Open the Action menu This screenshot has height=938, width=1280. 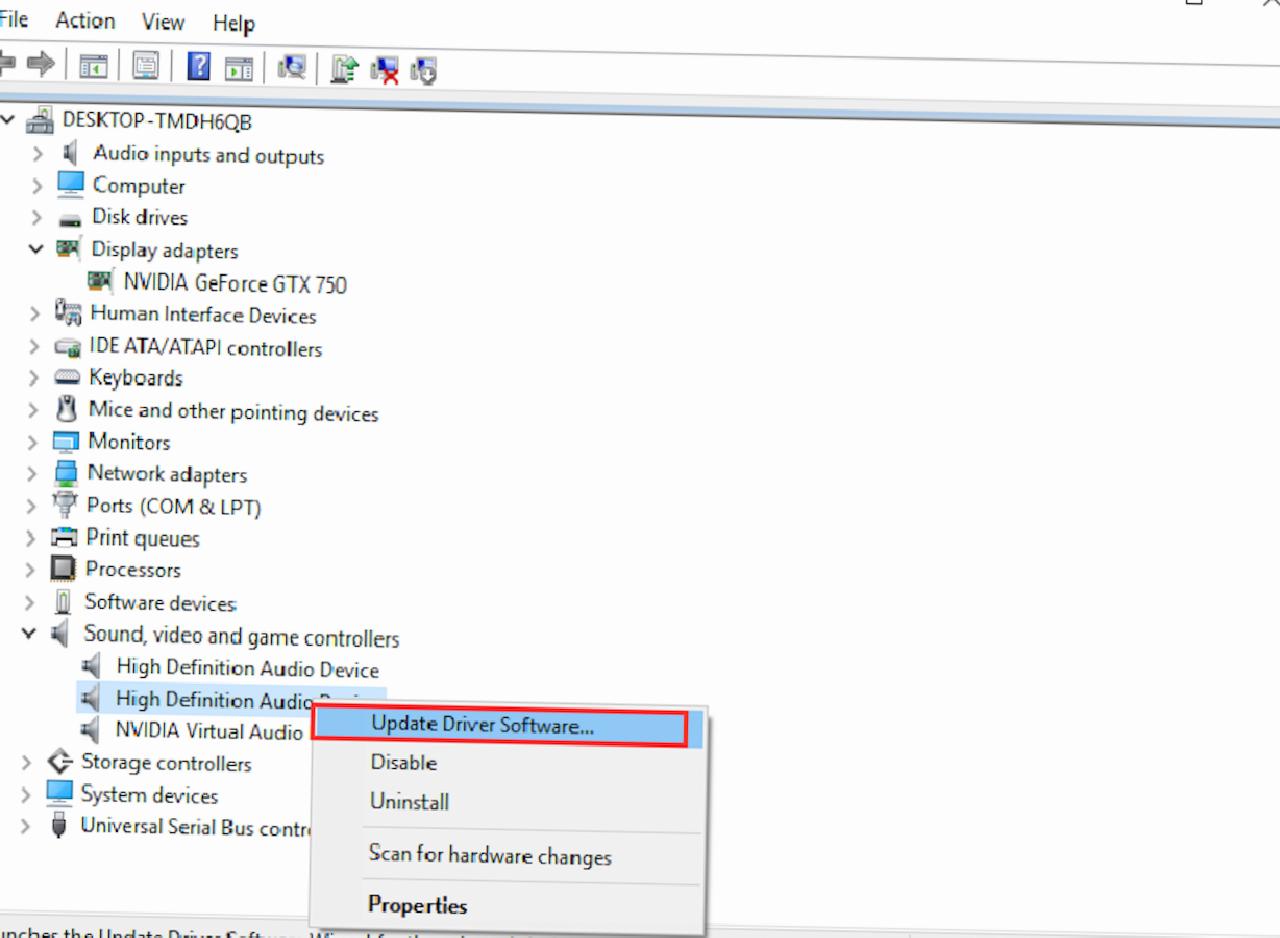(x=85, y=20)
